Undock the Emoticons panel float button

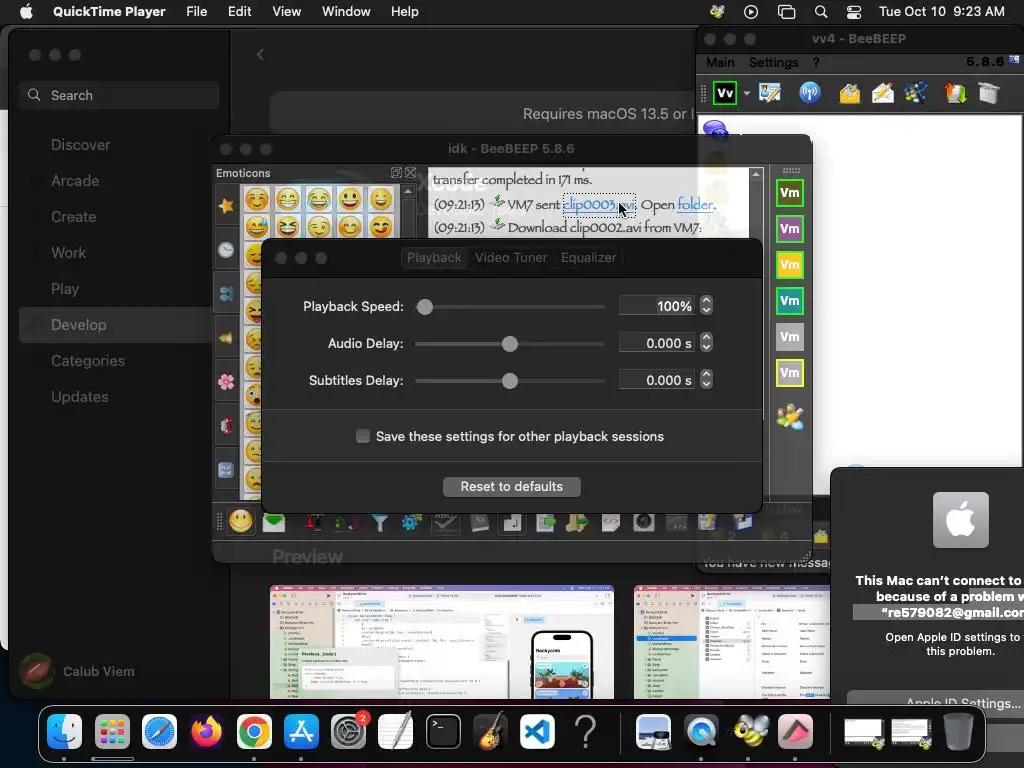(x=396, y=172)
